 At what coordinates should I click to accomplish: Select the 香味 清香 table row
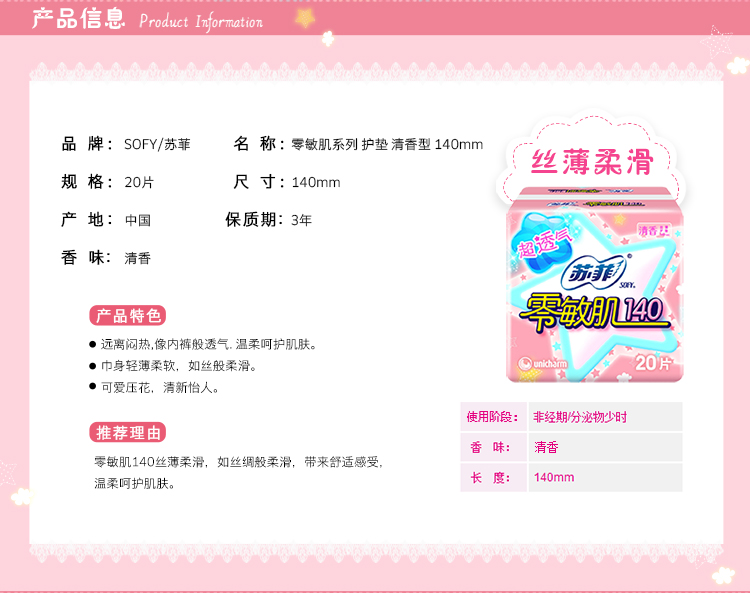(571, 447)
